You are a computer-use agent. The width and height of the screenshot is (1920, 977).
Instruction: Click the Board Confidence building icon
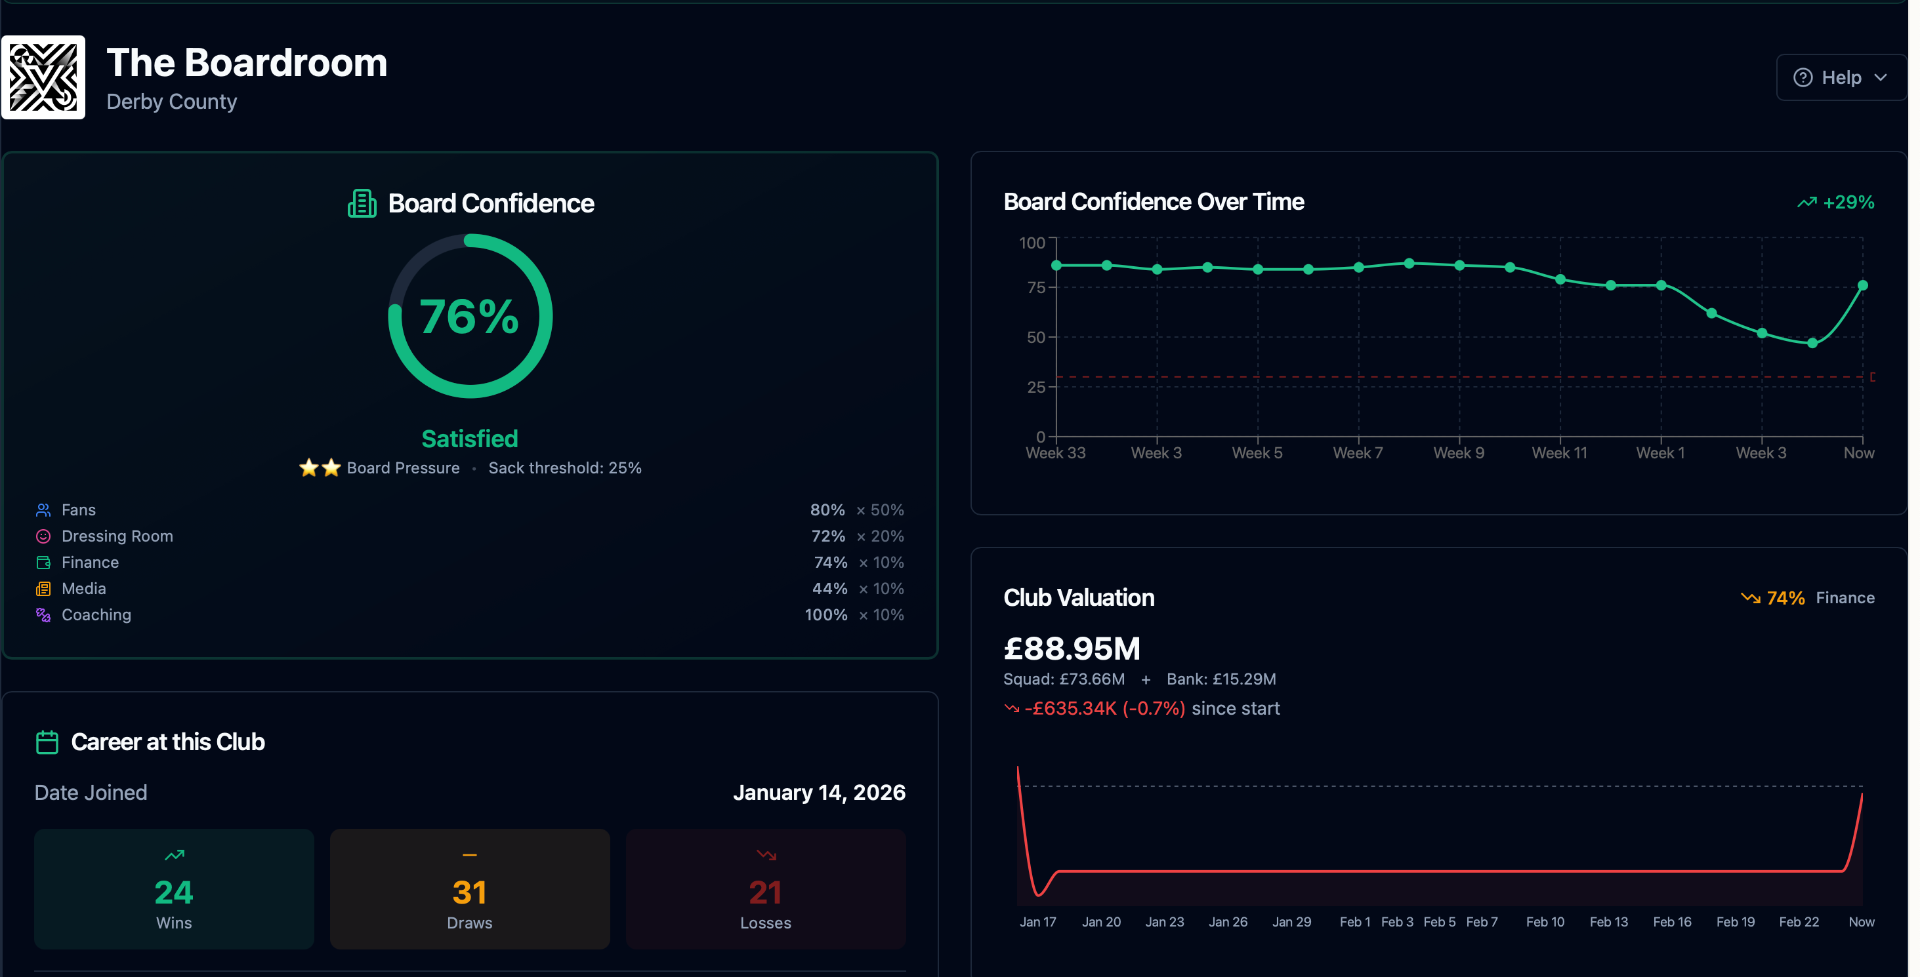361,204
